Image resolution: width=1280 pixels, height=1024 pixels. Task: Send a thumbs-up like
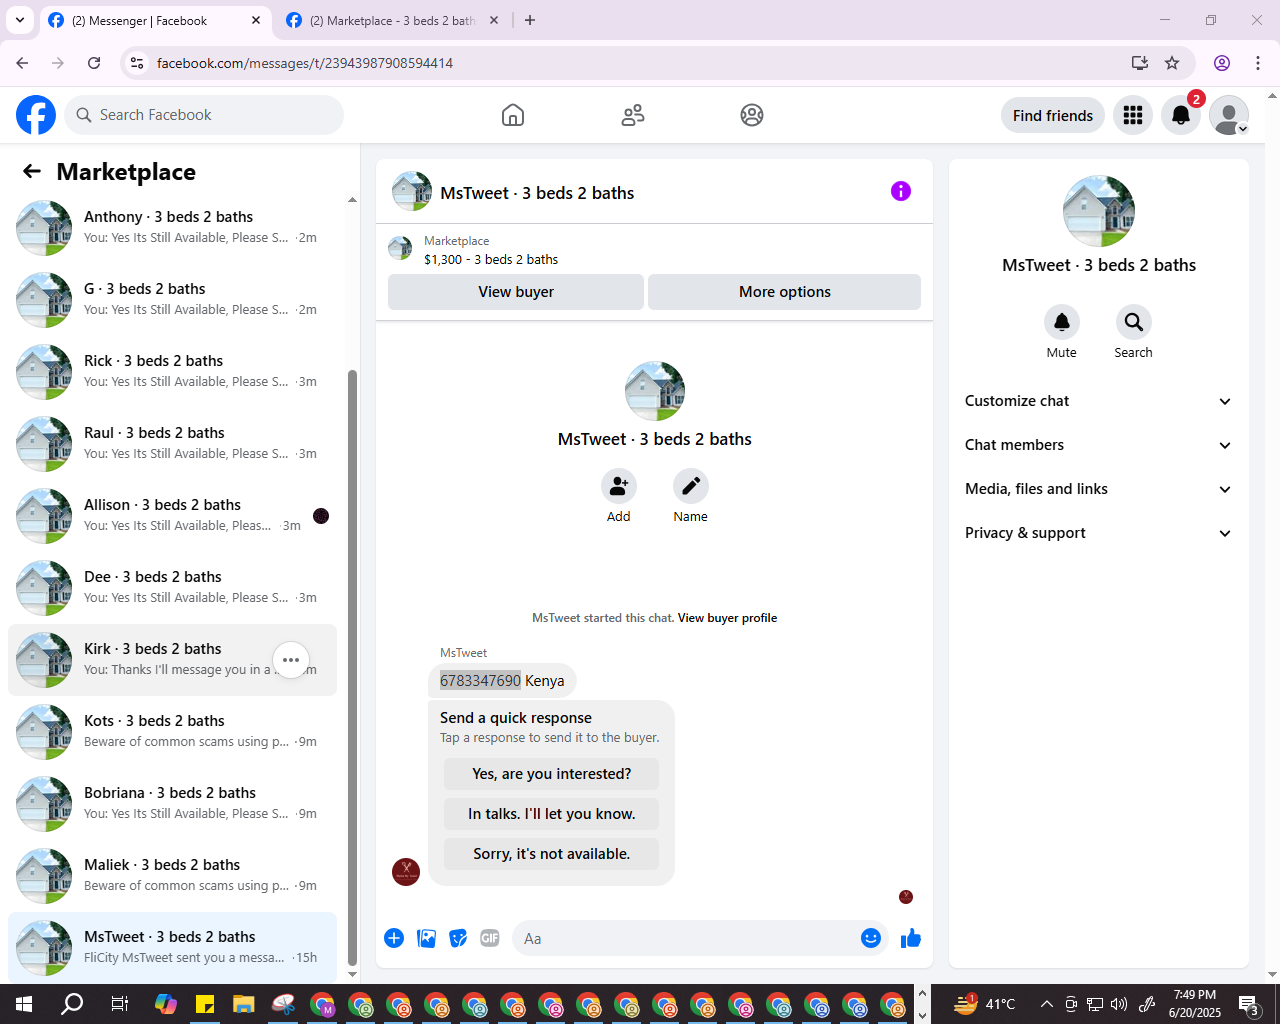tap(911, 938)
